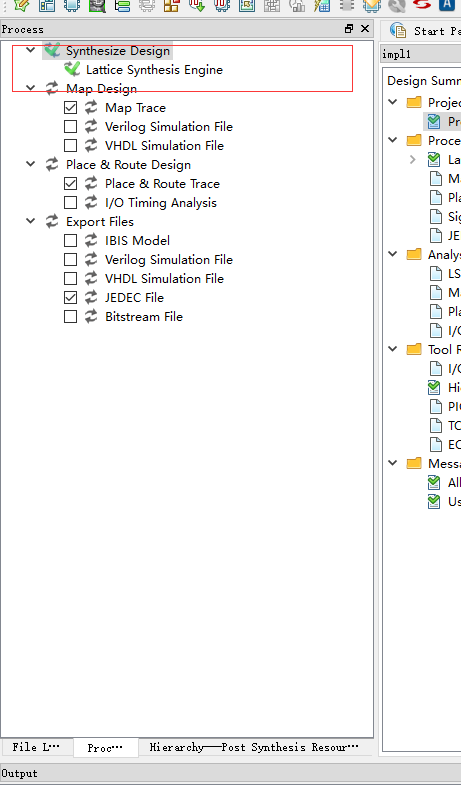Click the check icon beside Lattice Synthesis Engine
The height and width of the screenshot is (785, 461).
point(72,69)
